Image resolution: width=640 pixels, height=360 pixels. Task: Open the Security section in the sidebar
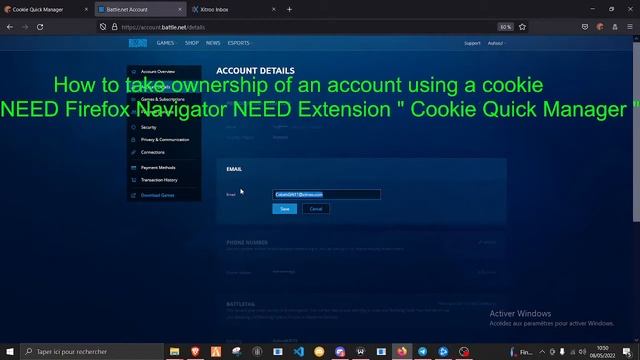(x=149, y=127)
